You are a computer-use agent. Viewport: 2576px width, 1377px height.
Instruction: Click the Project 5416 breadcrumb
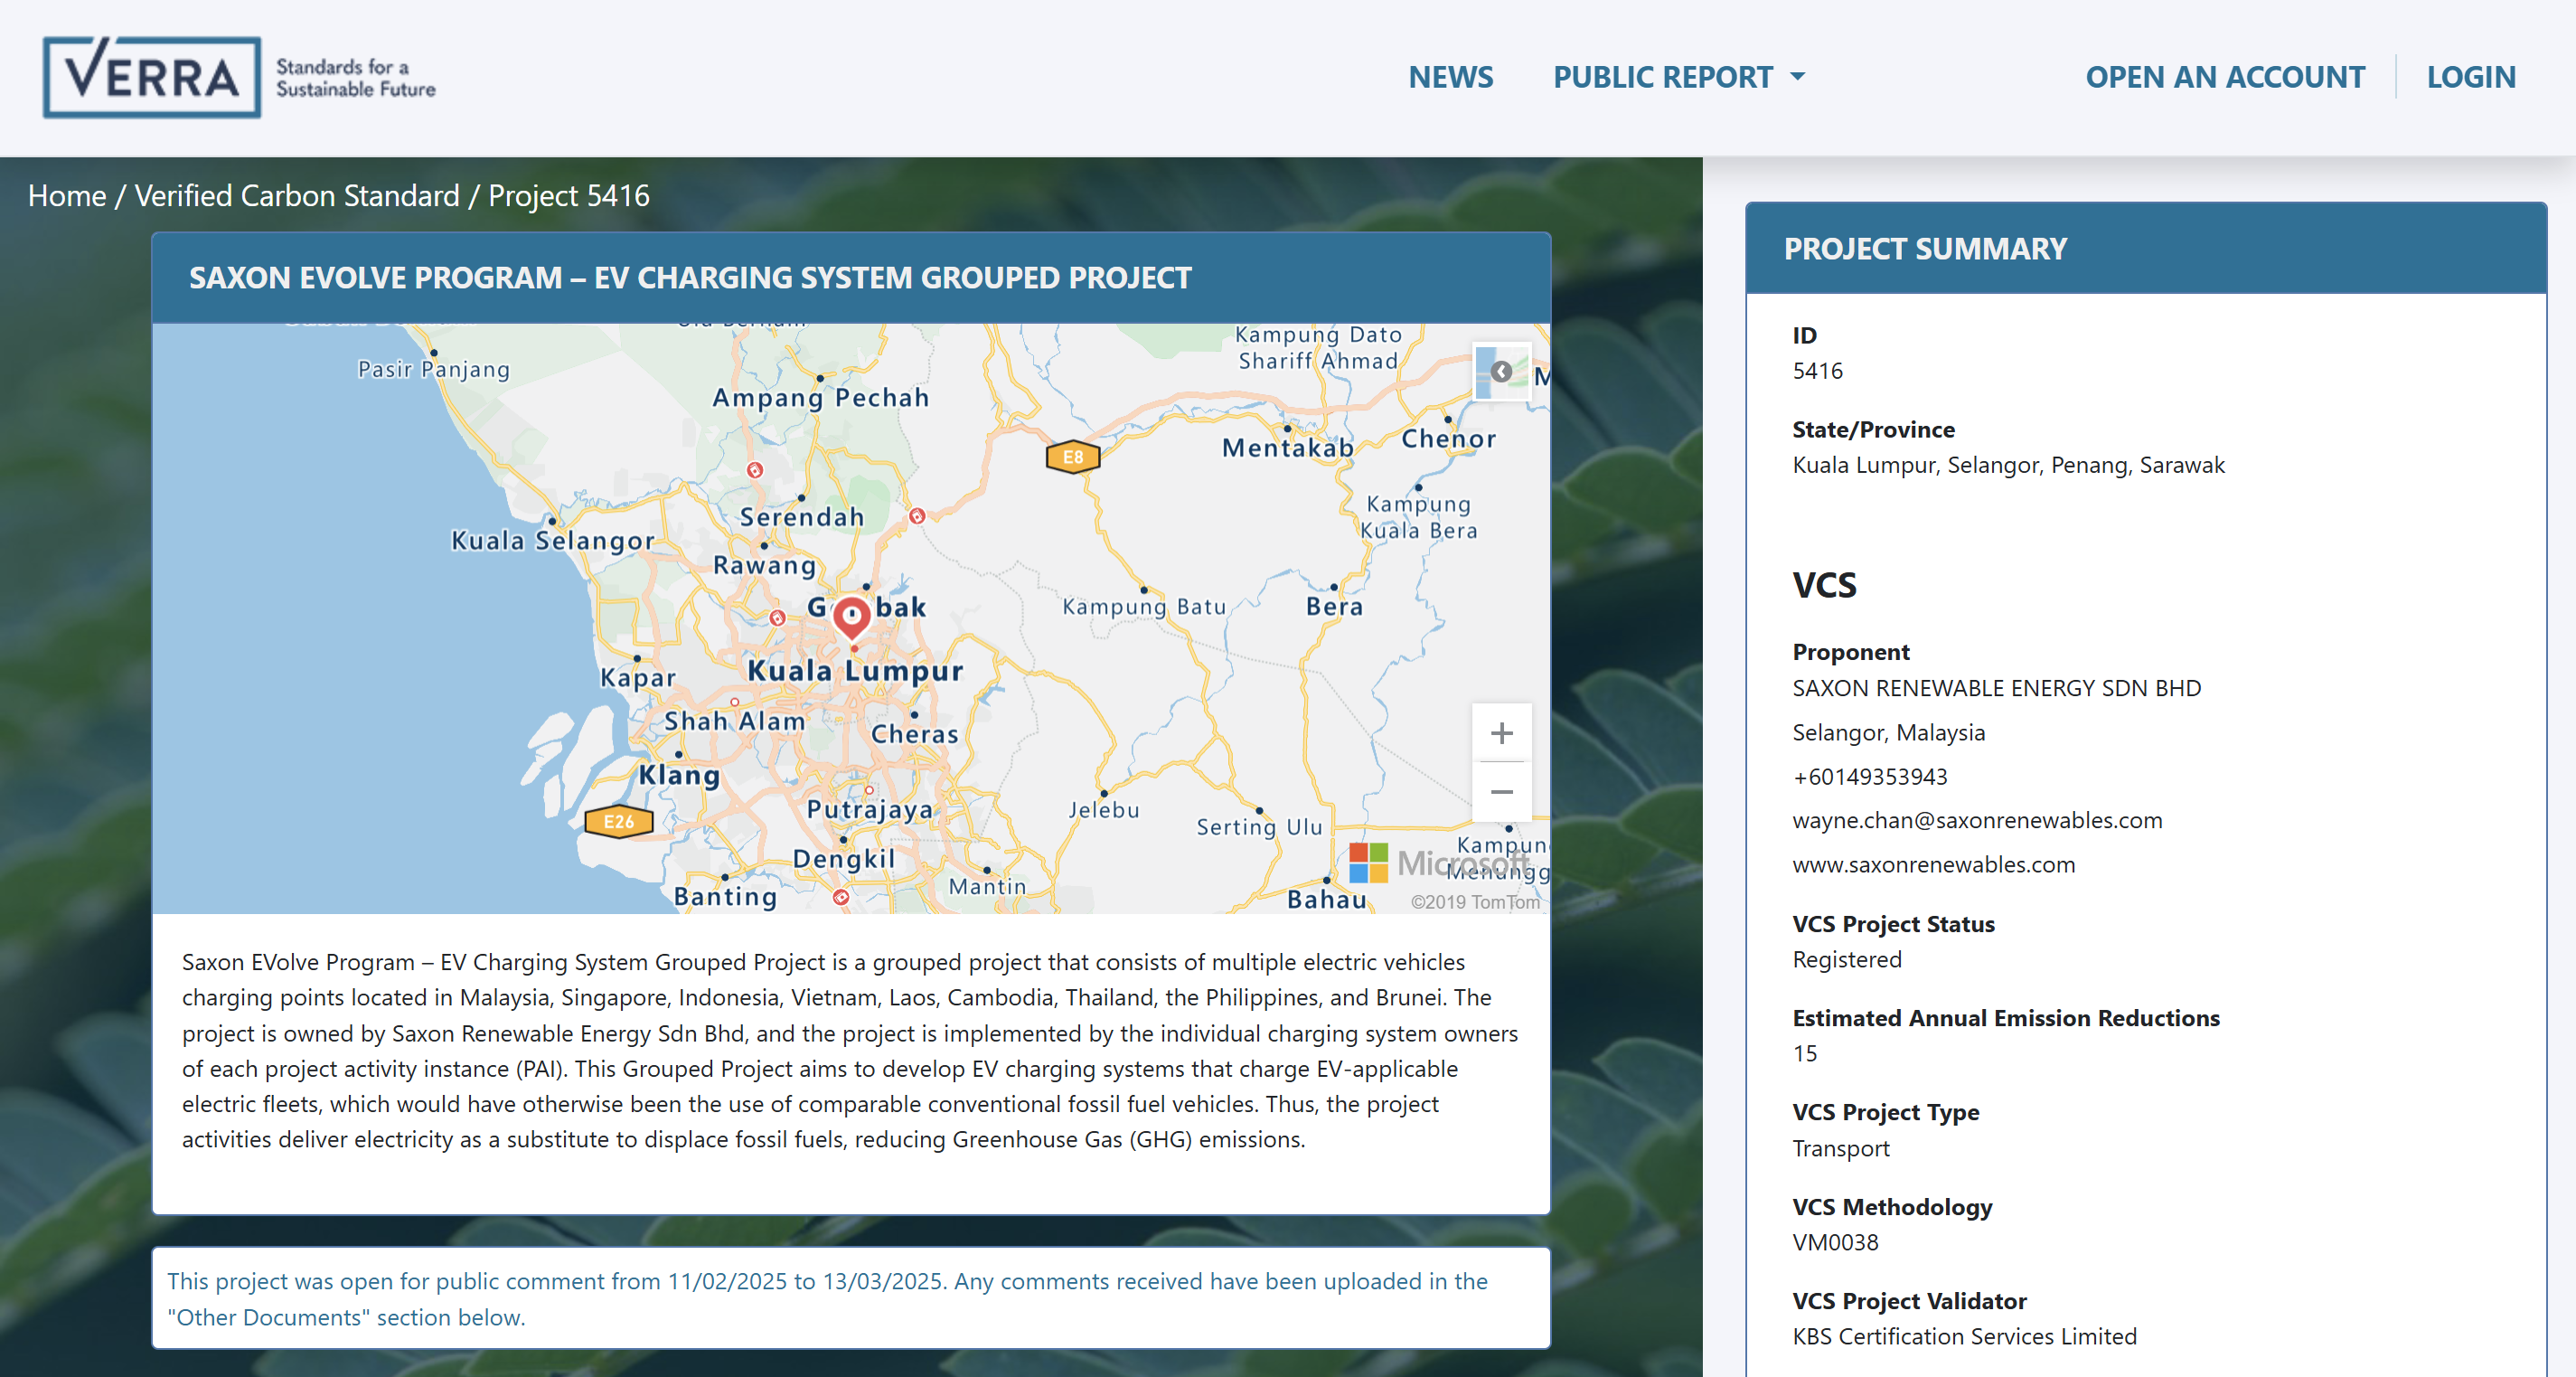tap(568, 196)
